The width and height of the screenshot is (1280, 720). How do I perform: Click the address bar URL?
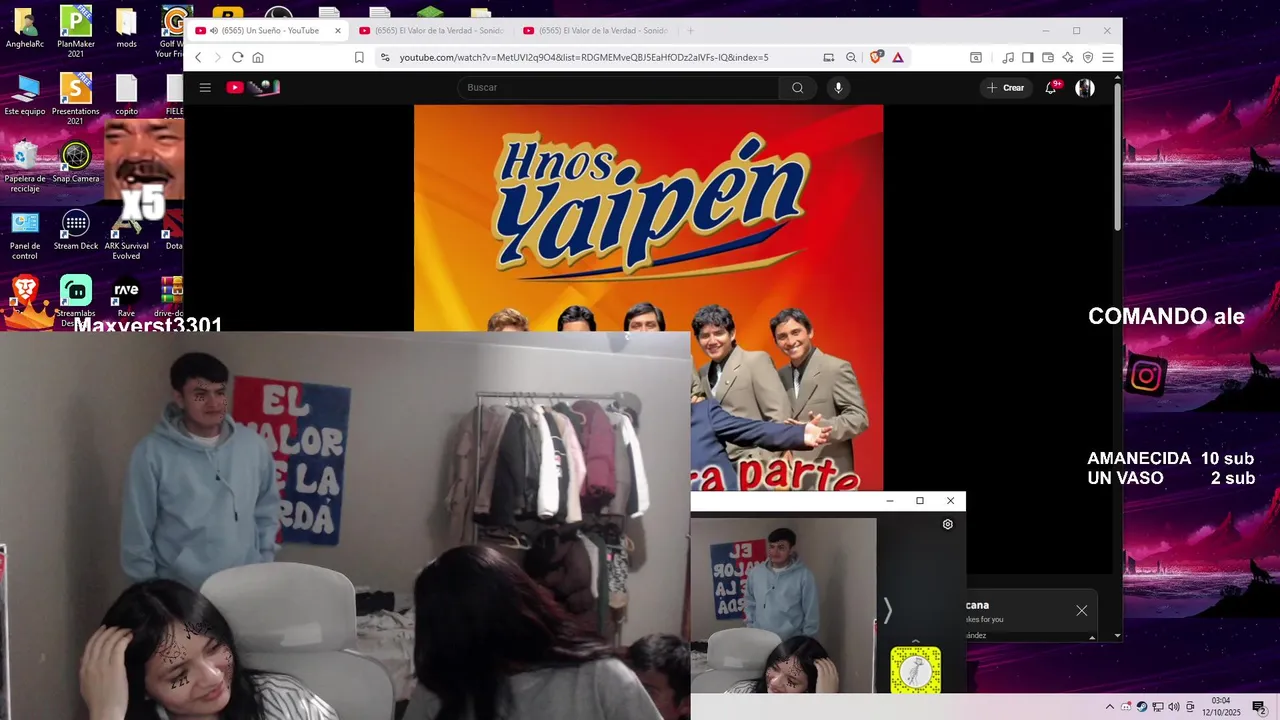[x=584, y=58]
